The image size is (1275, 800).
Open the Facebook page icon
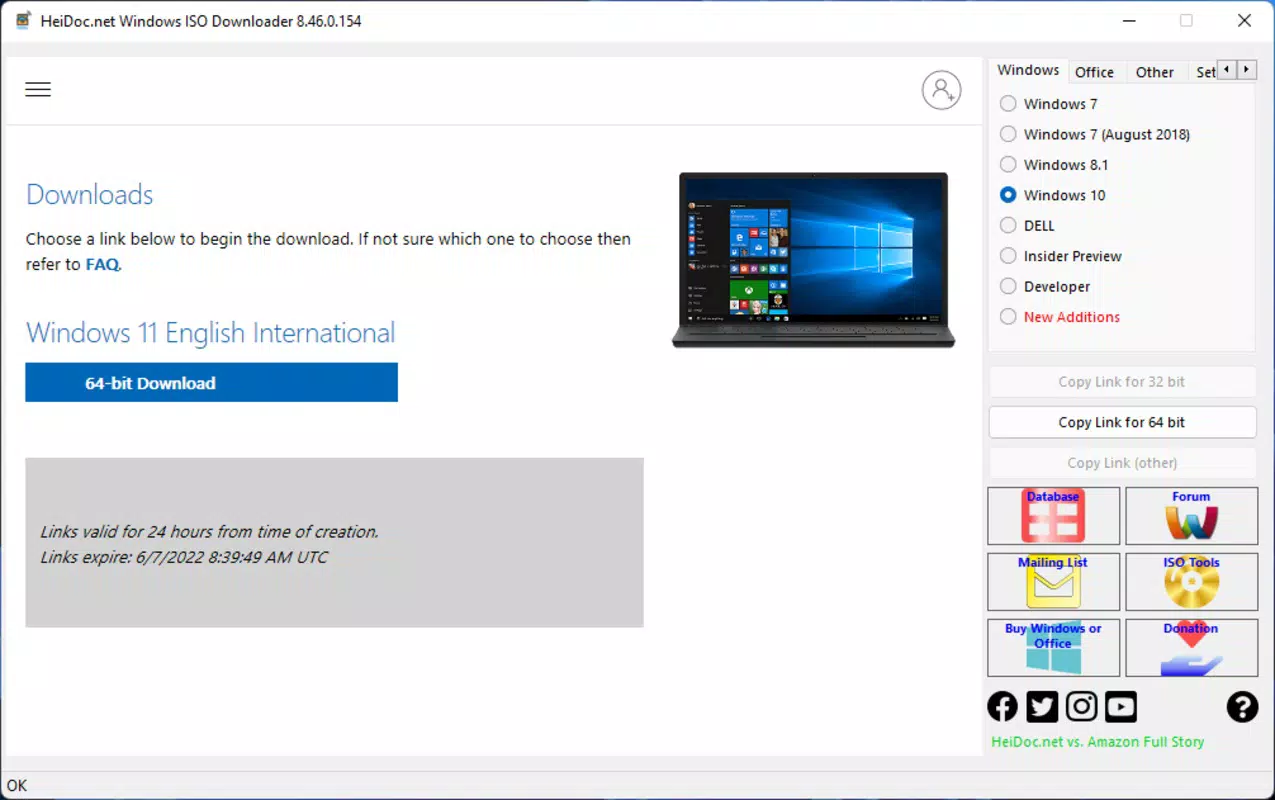pyautogui.click(x=1002, y=707)
